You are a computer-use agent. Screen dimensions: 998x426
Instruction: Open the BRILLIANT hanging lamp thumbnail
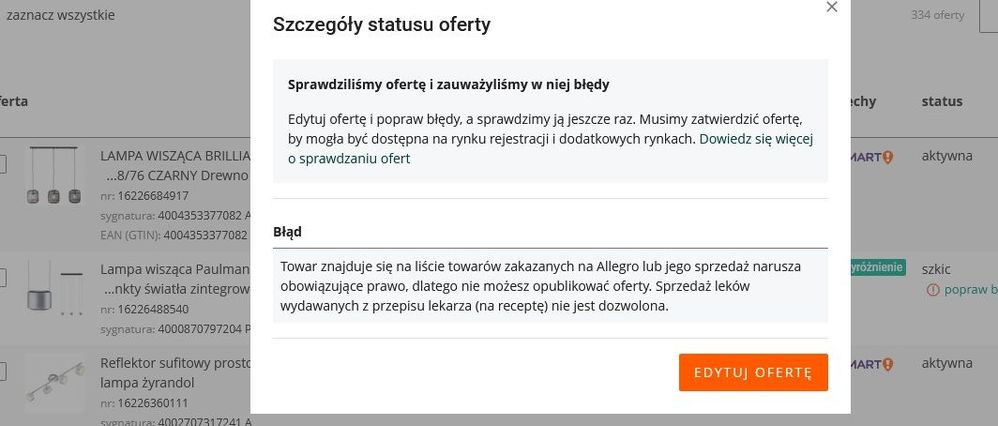(x=55, y=177)
